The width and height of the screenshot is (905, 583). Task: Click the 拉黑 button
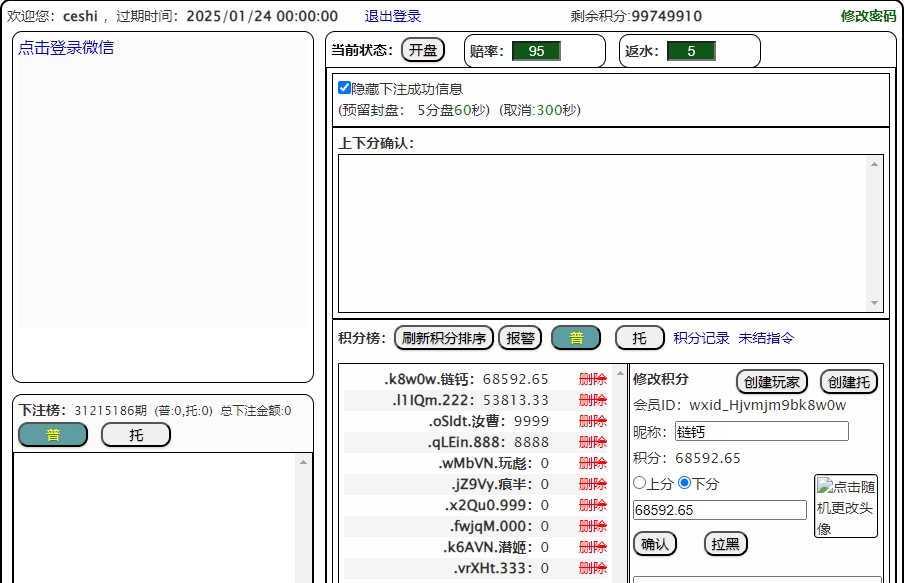726,544
